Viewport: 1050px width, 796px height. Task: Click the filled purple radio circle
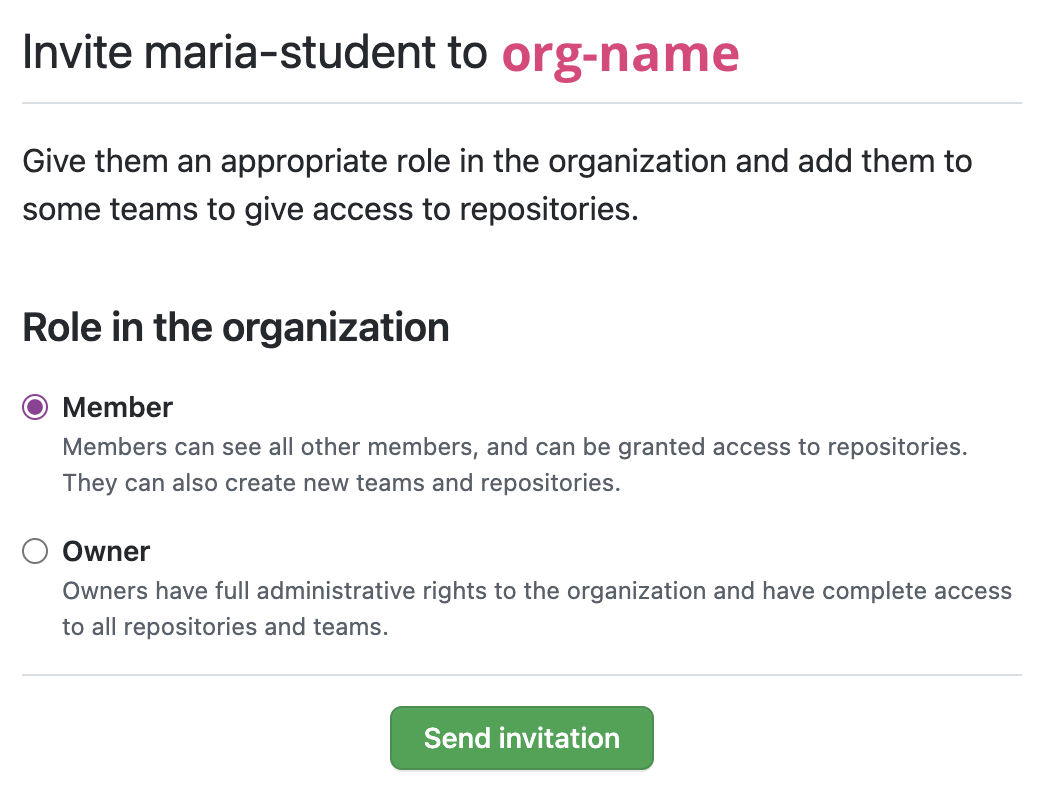pos(34,407)
